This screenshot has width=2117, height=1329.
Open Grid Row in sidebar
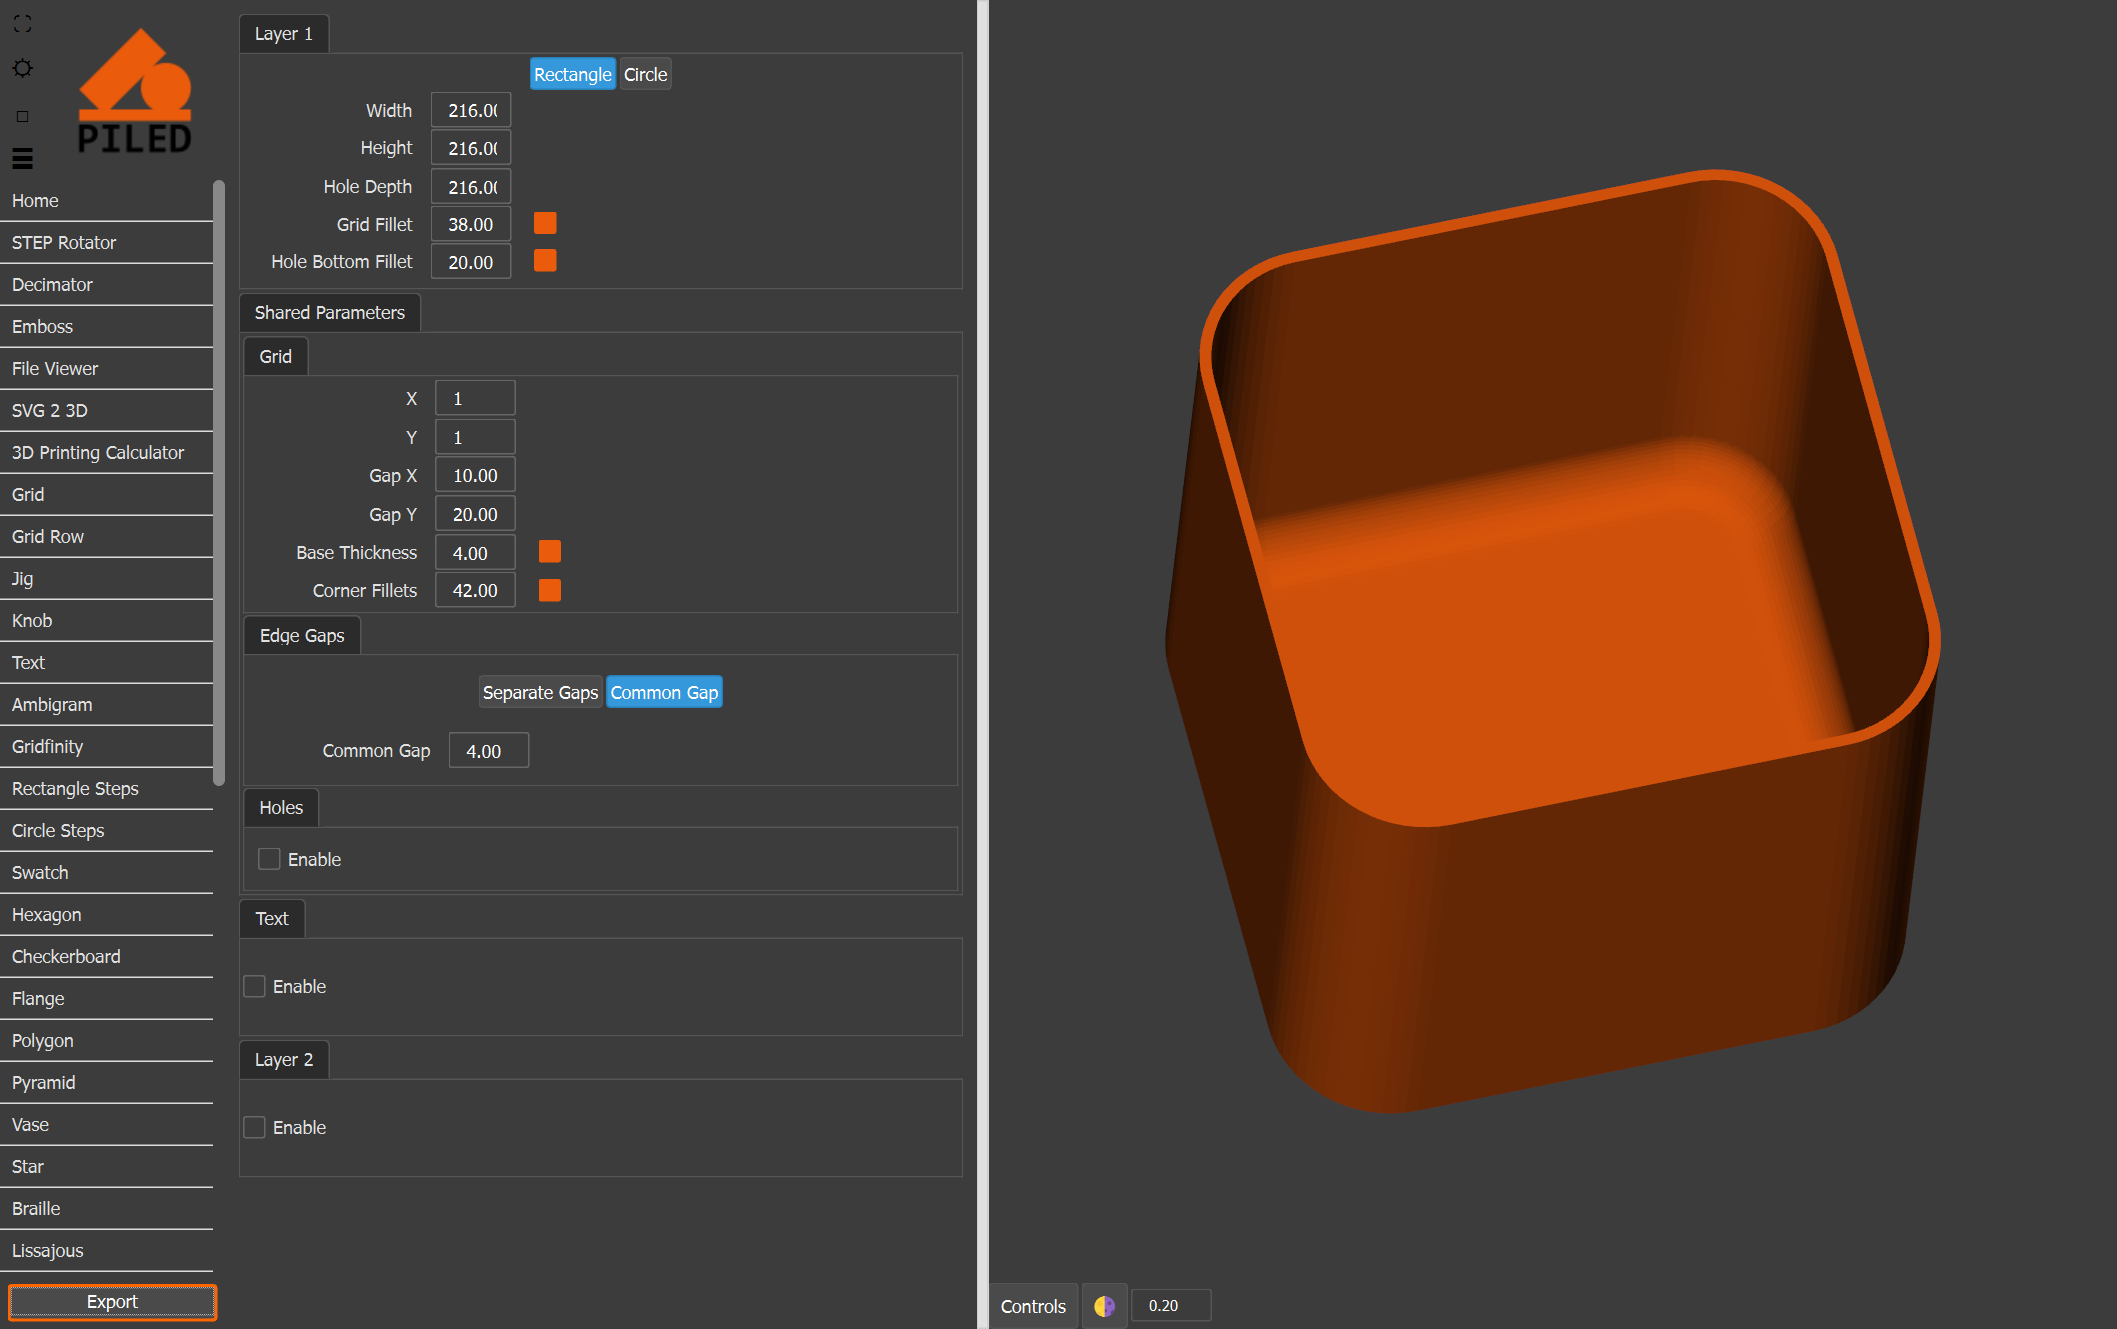click(106, 537)
